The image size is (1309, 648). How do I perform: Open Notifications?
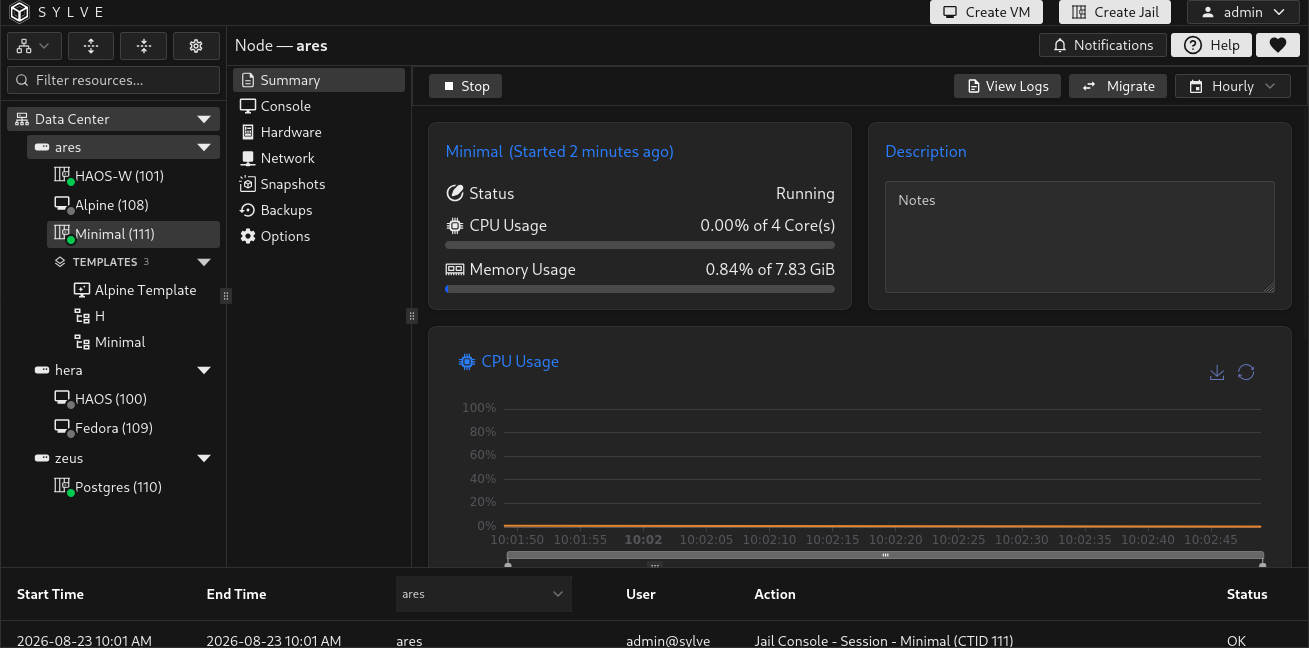pyautogui.click(x=1103, y=45)
